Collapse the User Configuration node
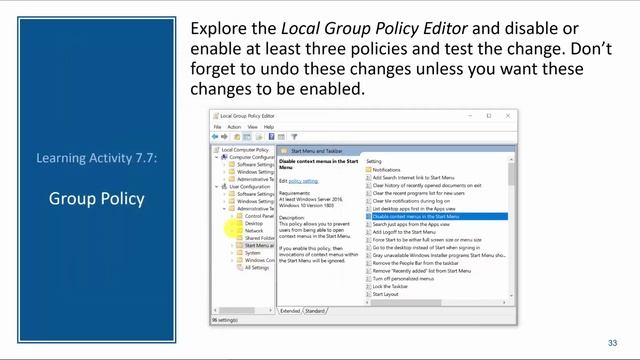 point(217,187)
